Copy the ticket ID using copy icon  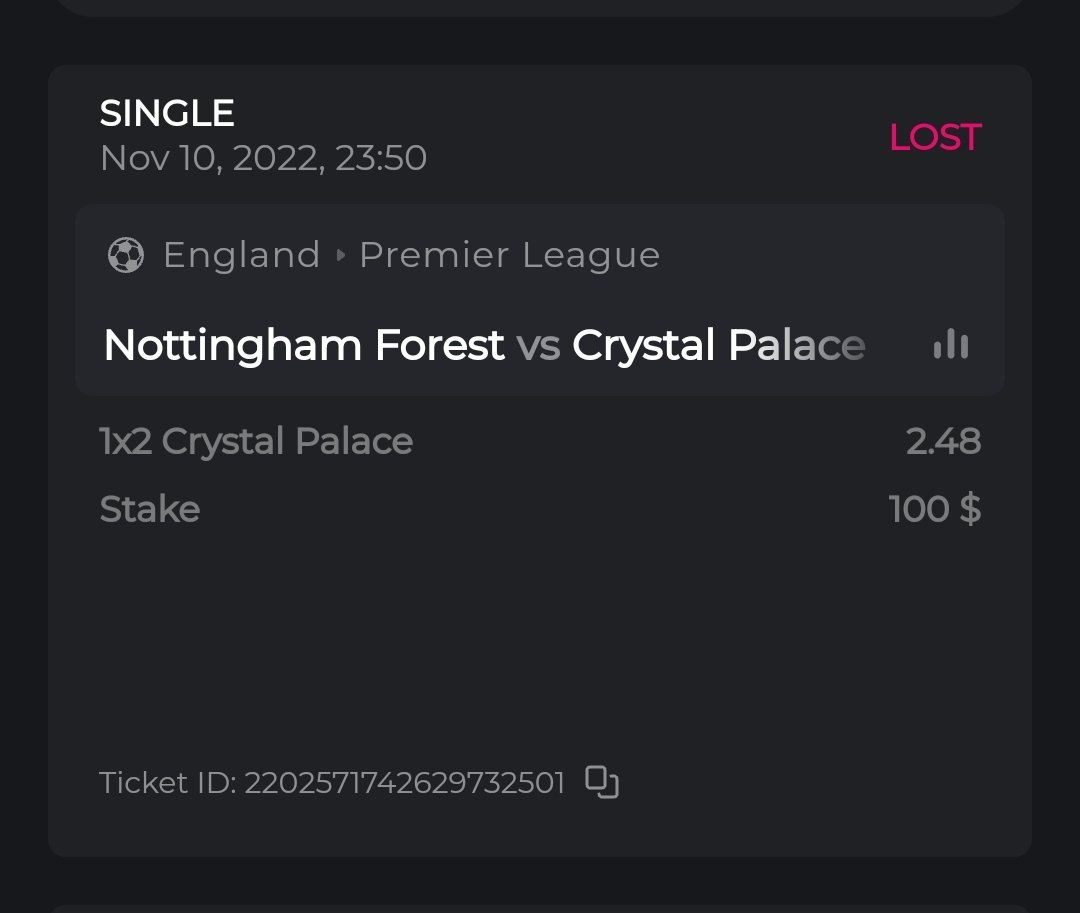point(601,782)
